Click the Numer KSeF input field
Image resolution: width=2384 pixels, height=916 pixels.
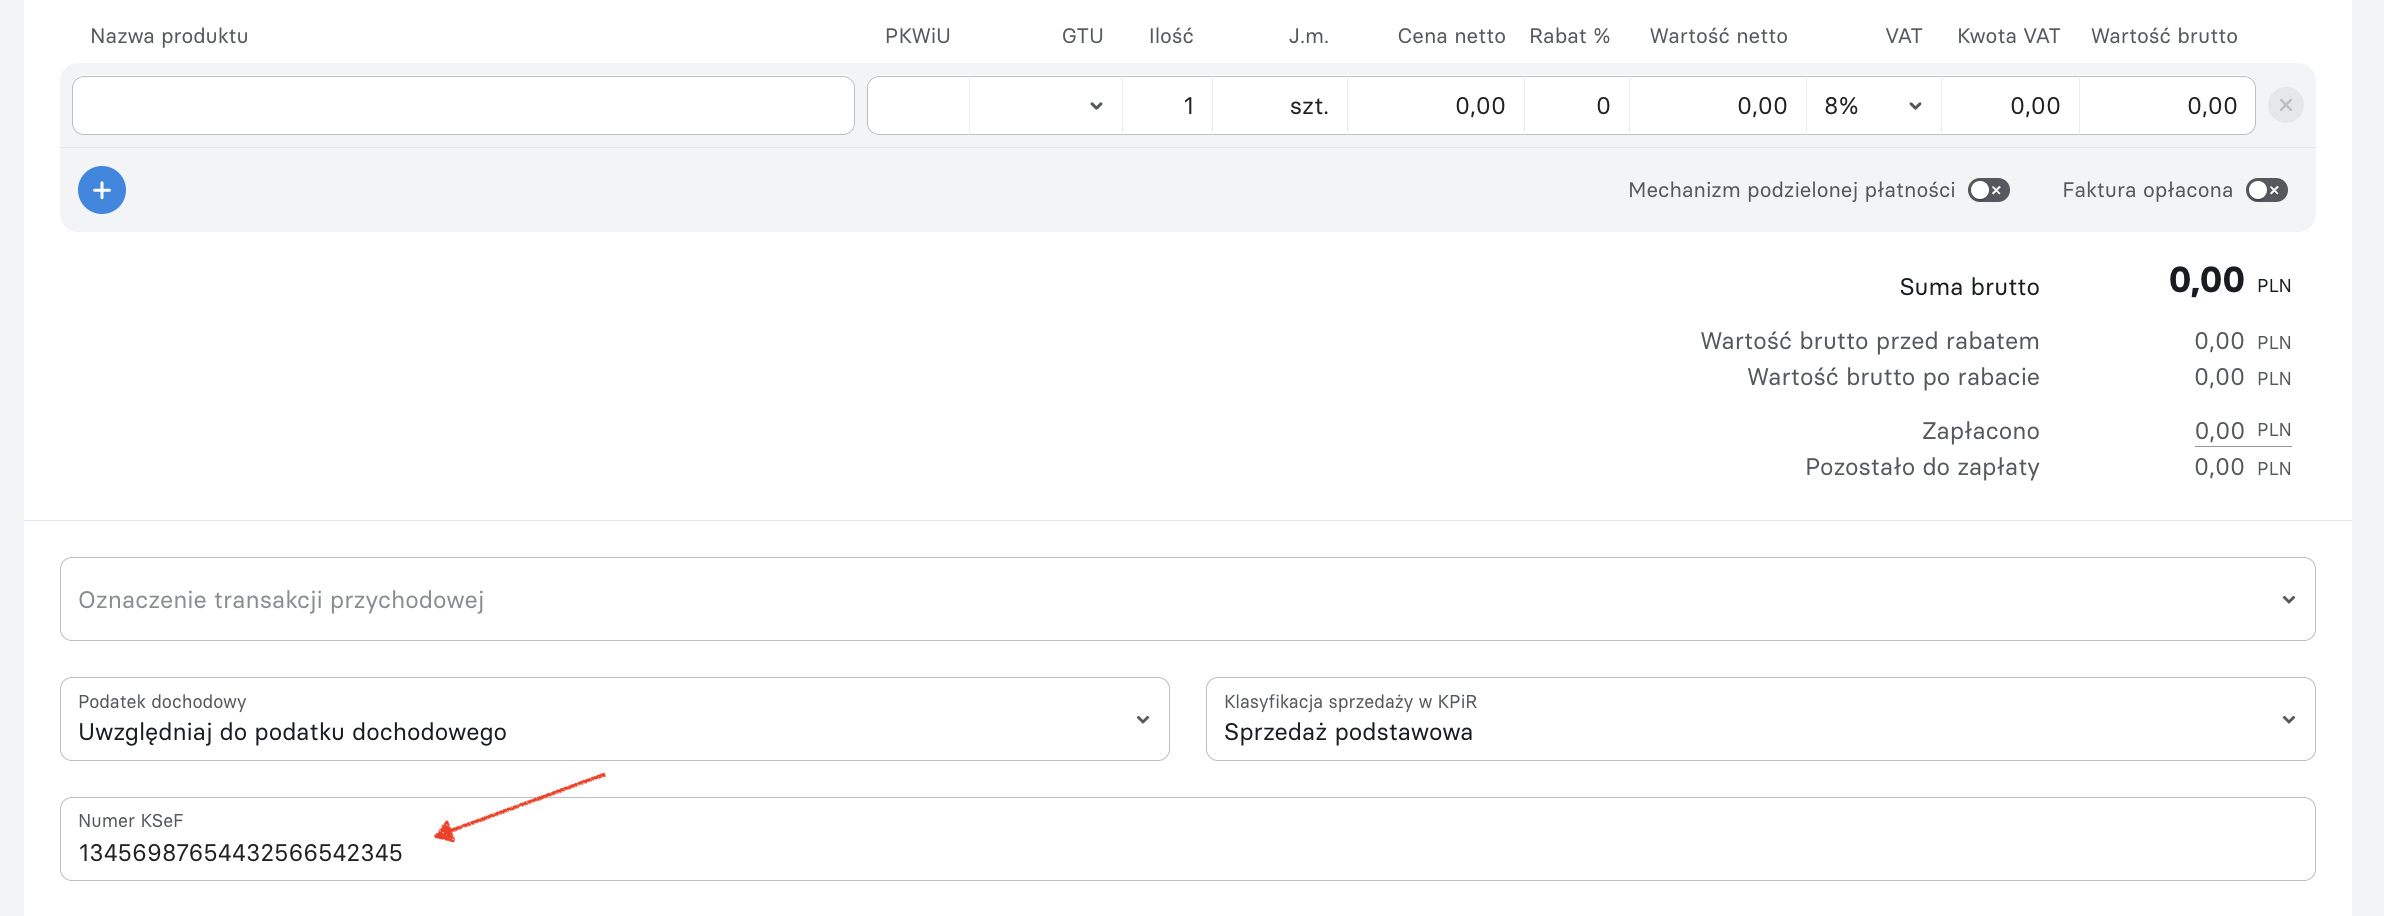click(x=1188, y=839)
